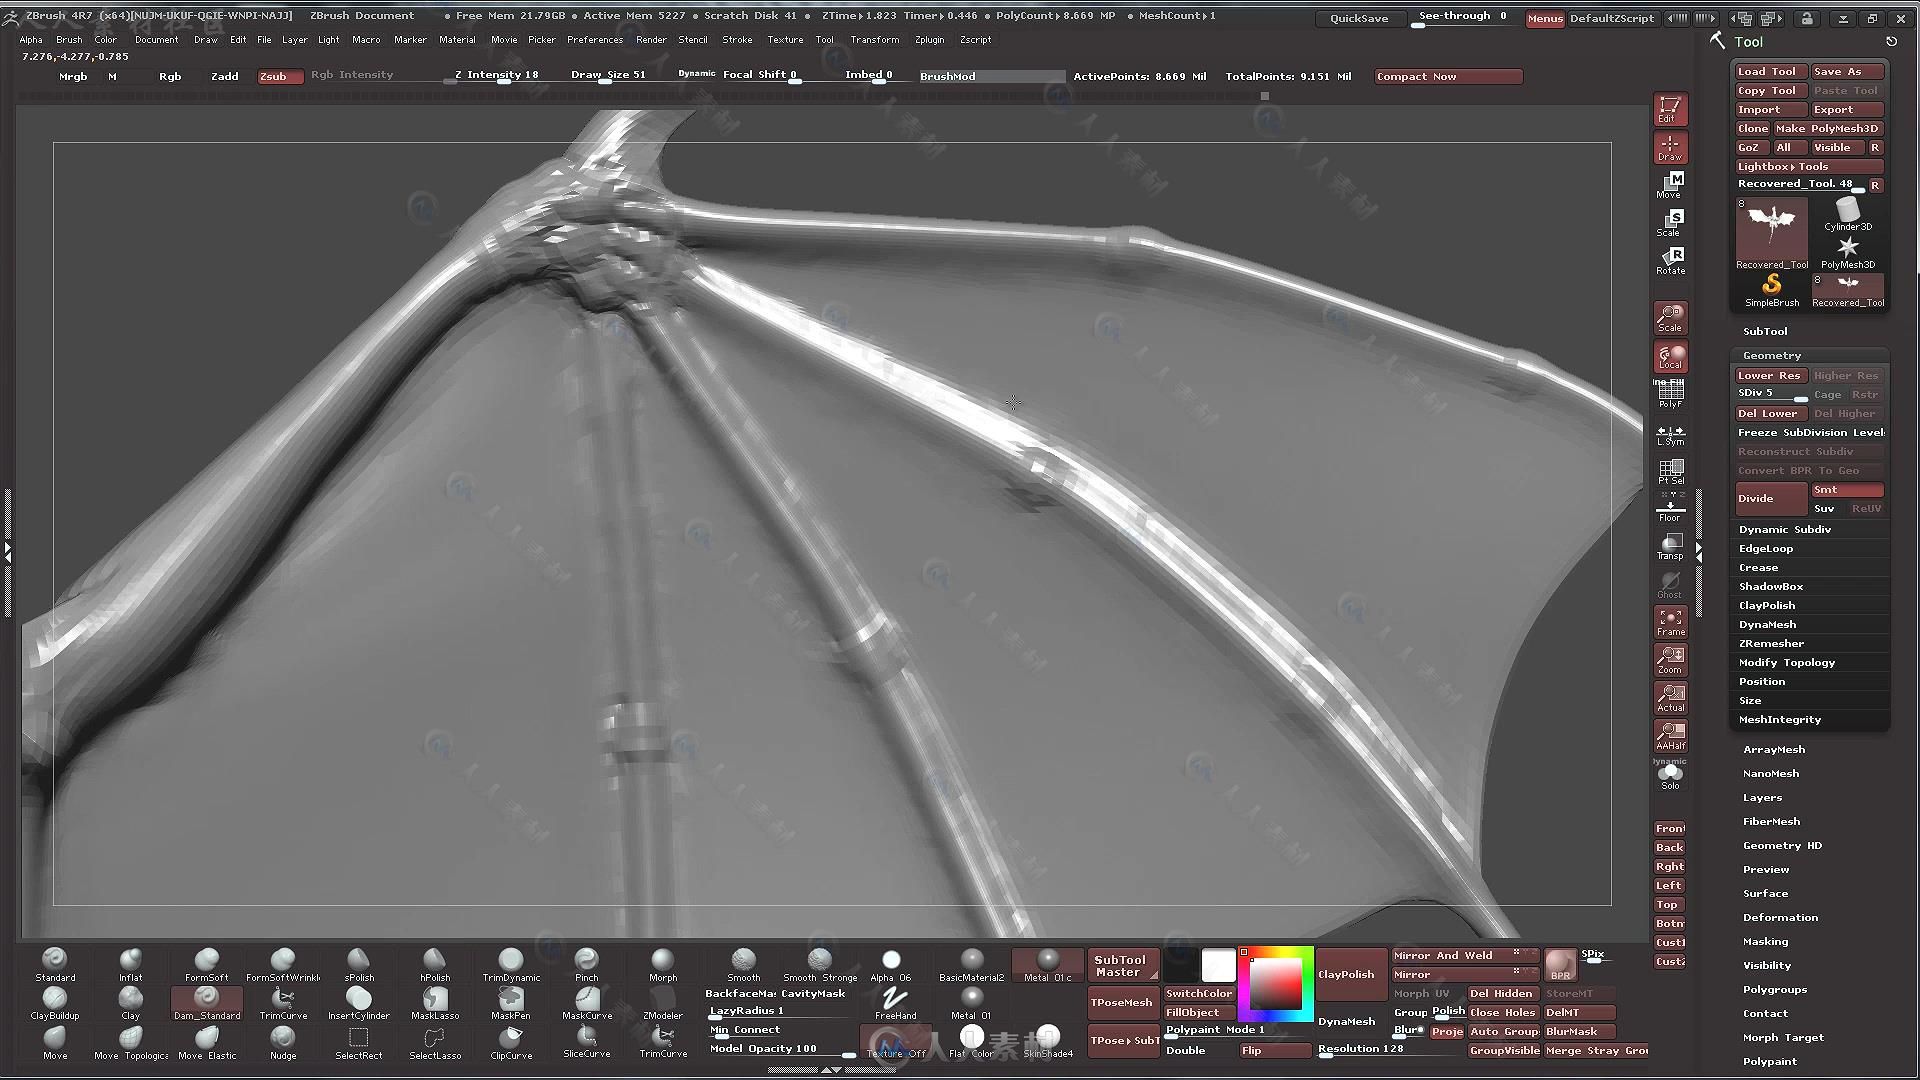Activate the Move transform mode
This screenshot has height=1080, width=1920.
1670,184
